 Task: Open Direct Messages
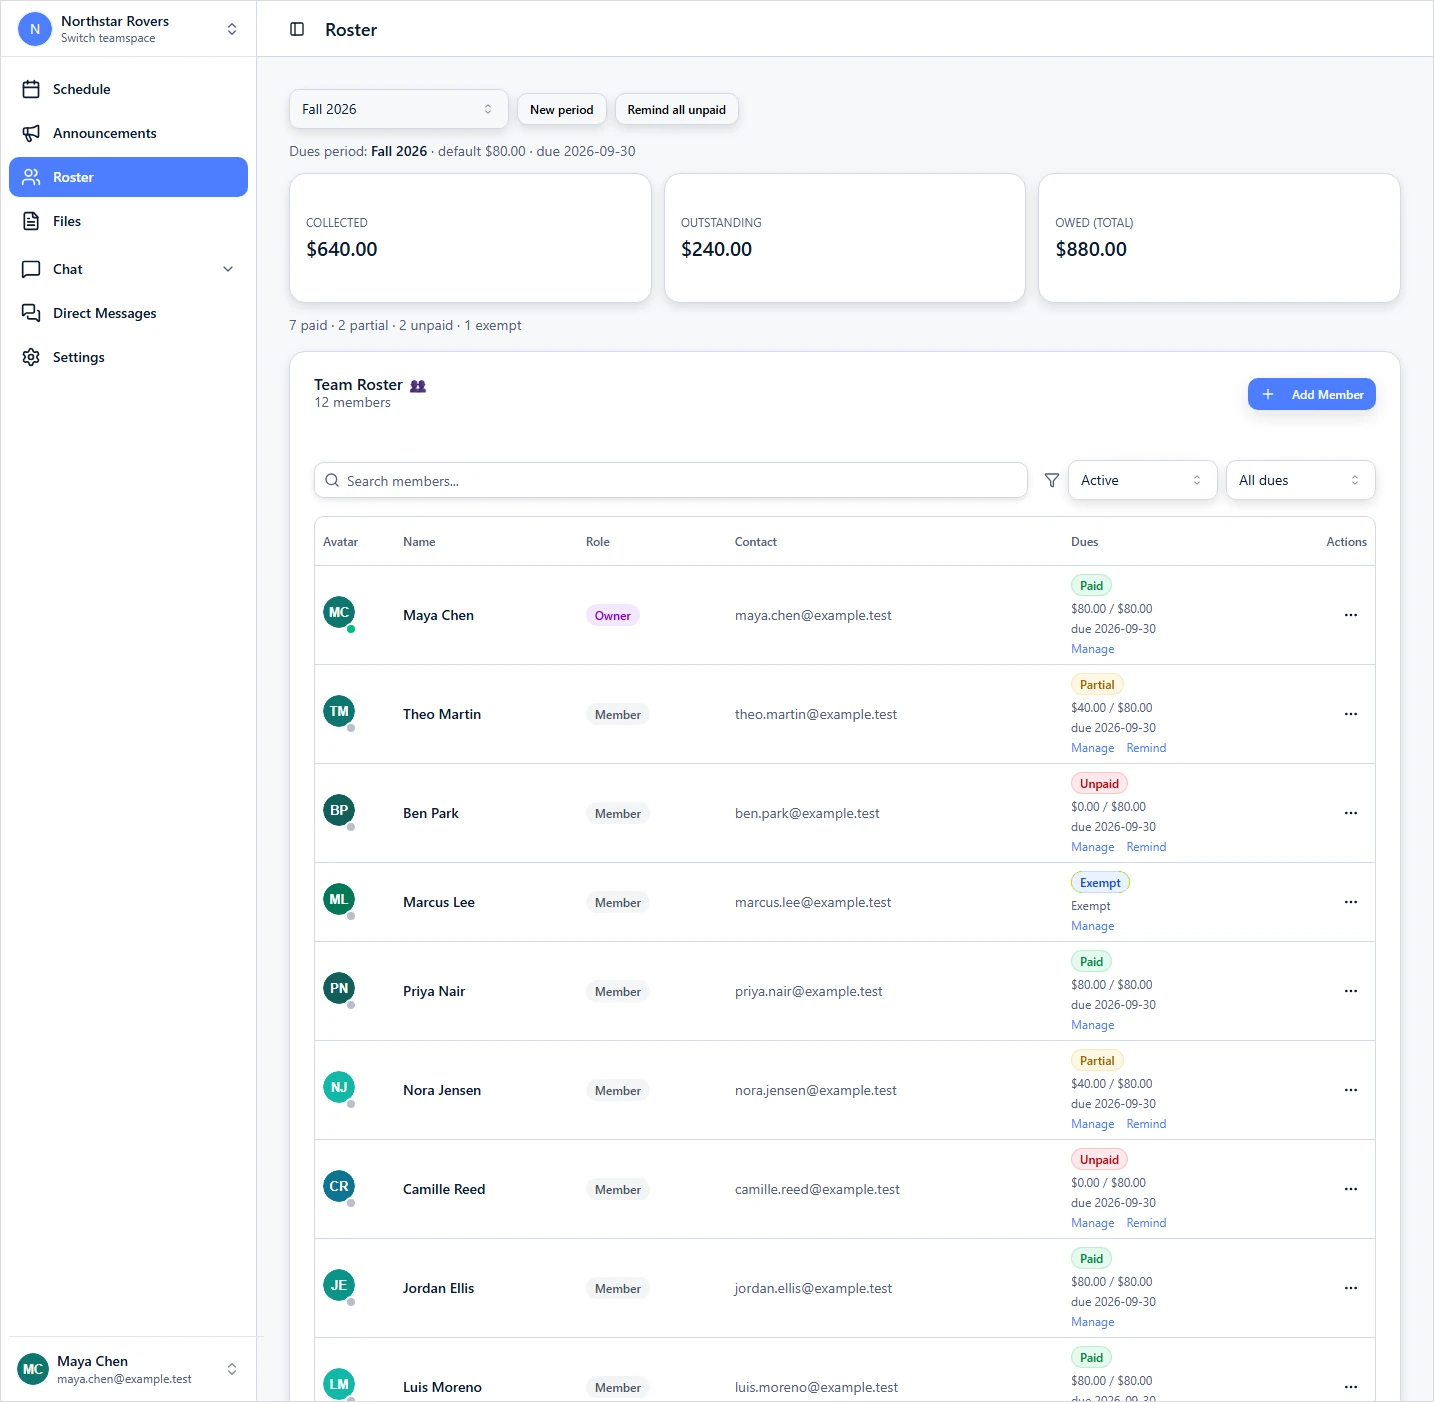click(128, 313)
